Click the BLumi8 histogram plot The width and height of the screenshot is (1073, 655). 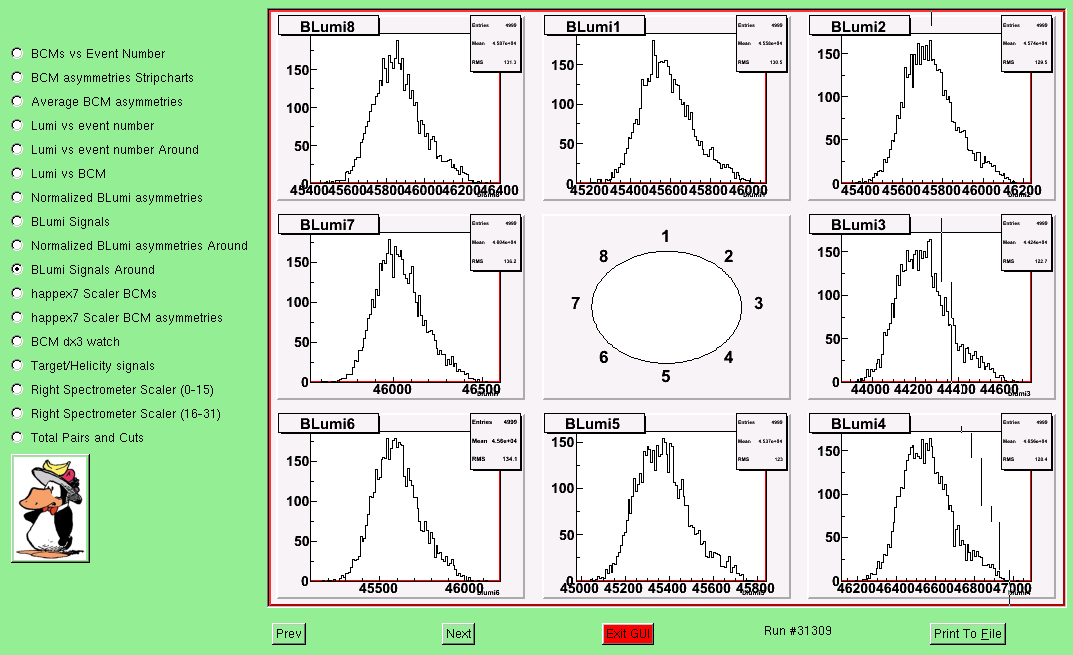pos(401,108)
